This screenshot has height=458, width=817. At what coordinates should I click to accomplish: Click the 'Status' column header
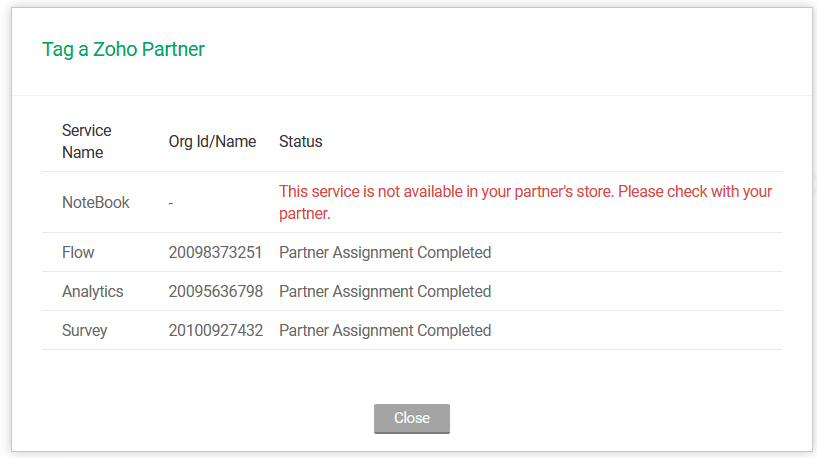(300, 141)
